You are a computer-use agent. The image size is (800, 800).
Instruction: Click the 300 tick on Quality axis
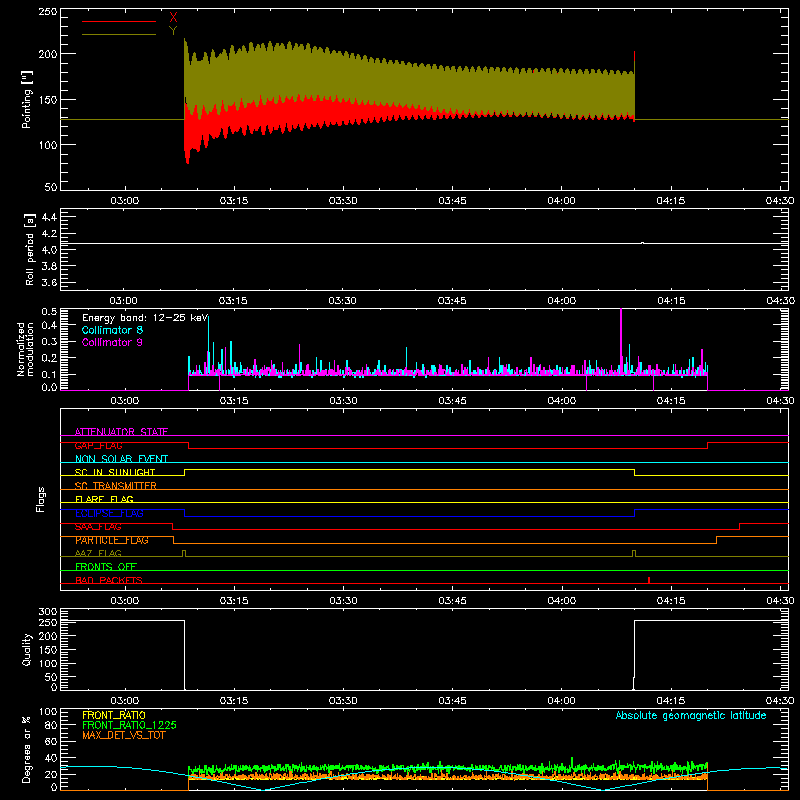click(47, 612)
